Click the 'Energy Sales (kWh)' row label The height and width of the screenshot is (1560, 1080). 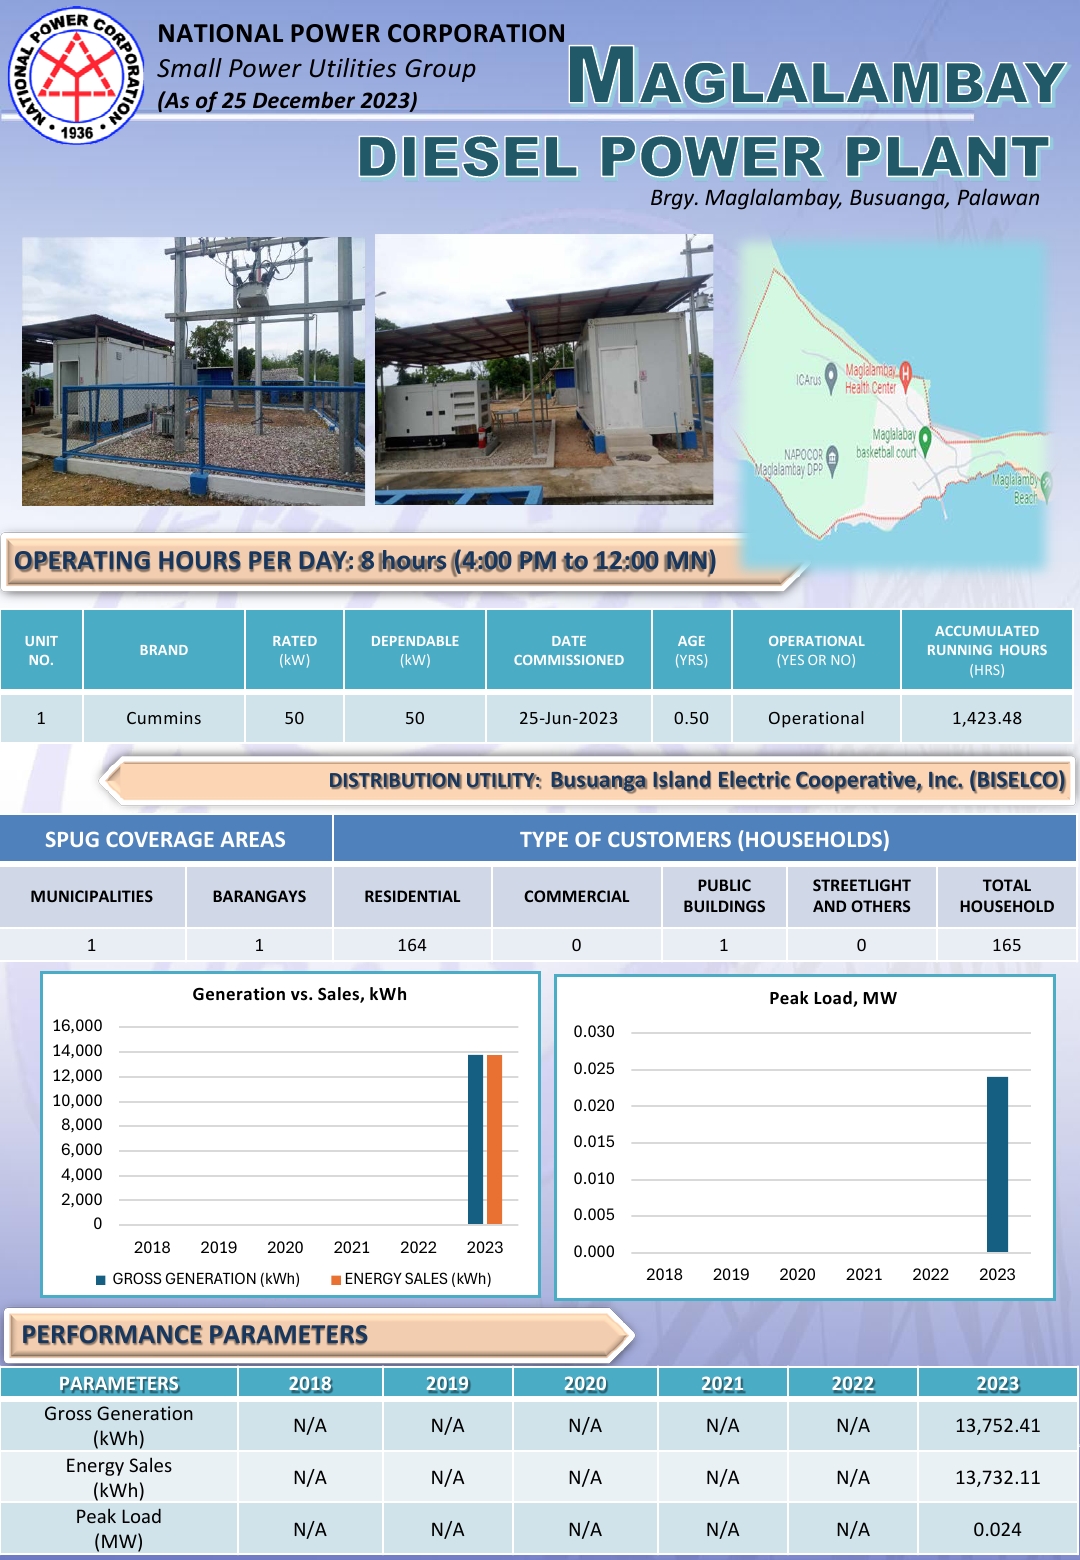119,1477
